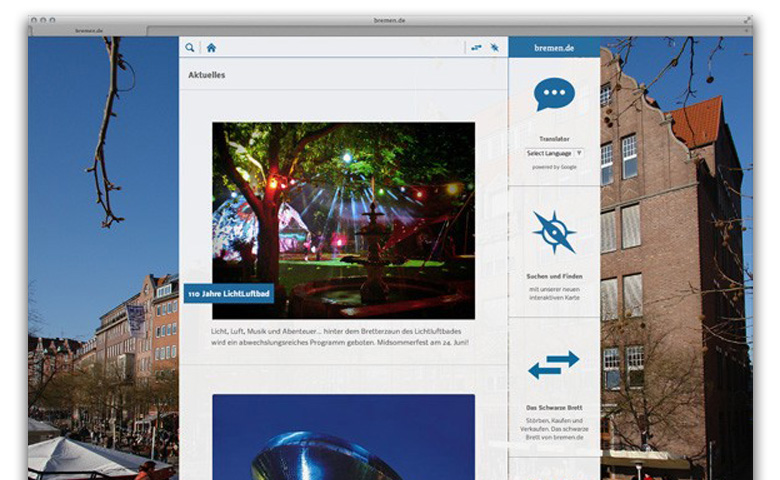Open search with the magnifier icon
The height and width of the screenshot is (480, 780).
190,48
